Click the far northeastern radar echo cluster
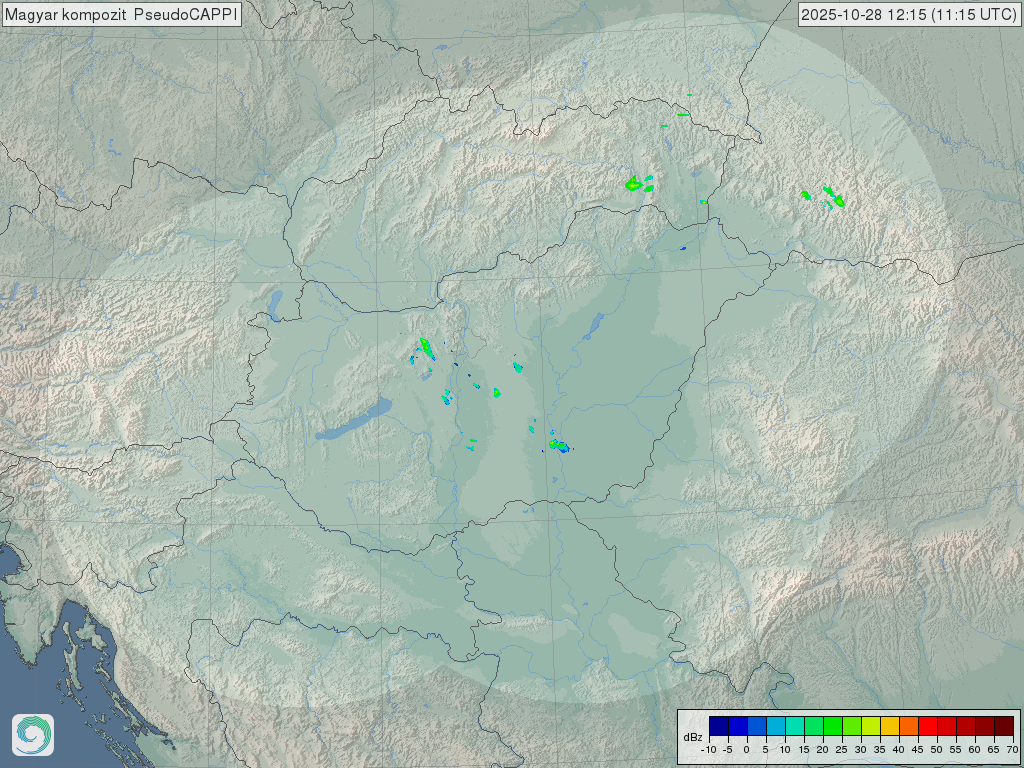Viewport: 1024px width, 768px height. click(x=831, y=196)
